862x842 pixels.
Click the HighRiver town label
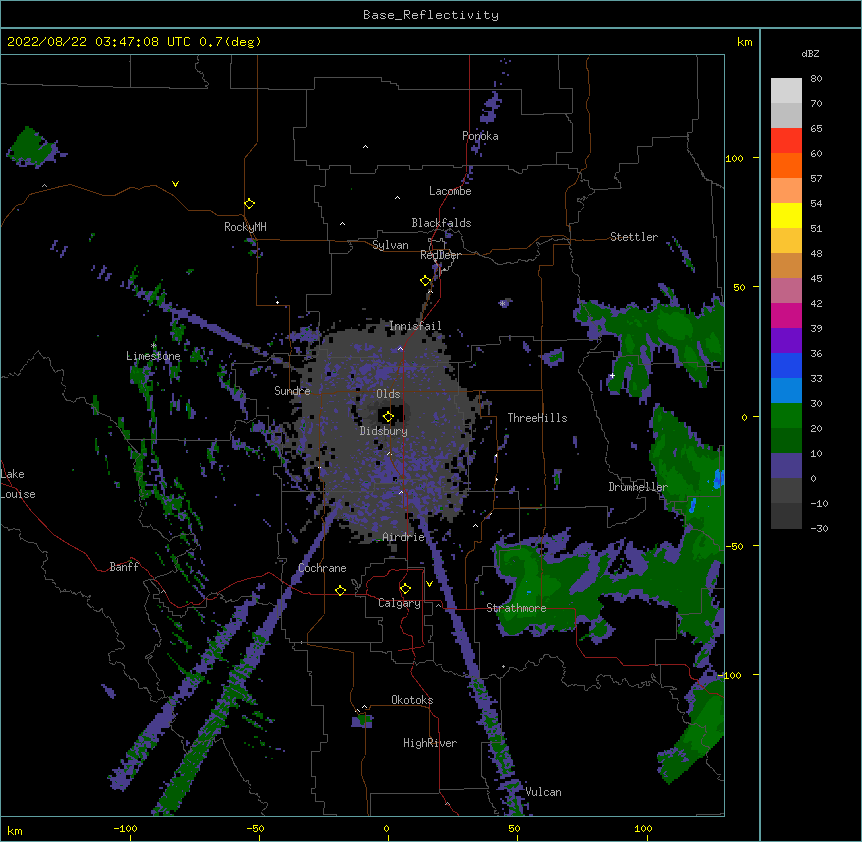(x=430, y=743)
